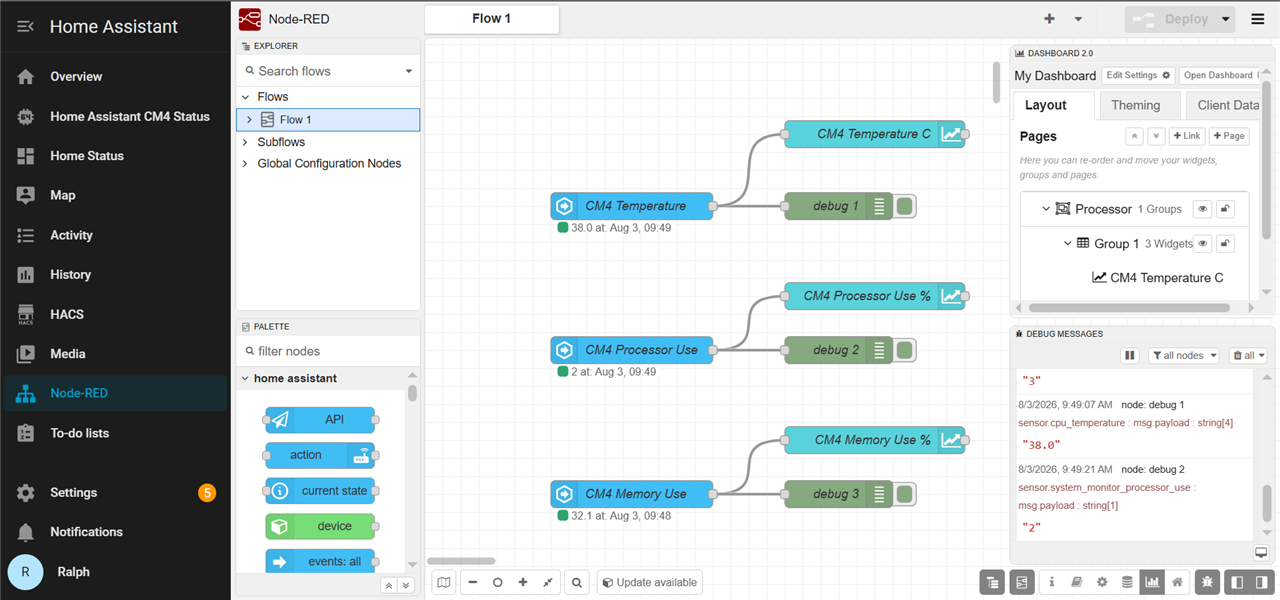
Task: Toggle the debug 1 node enable button
Action: (x=904, y=206)
